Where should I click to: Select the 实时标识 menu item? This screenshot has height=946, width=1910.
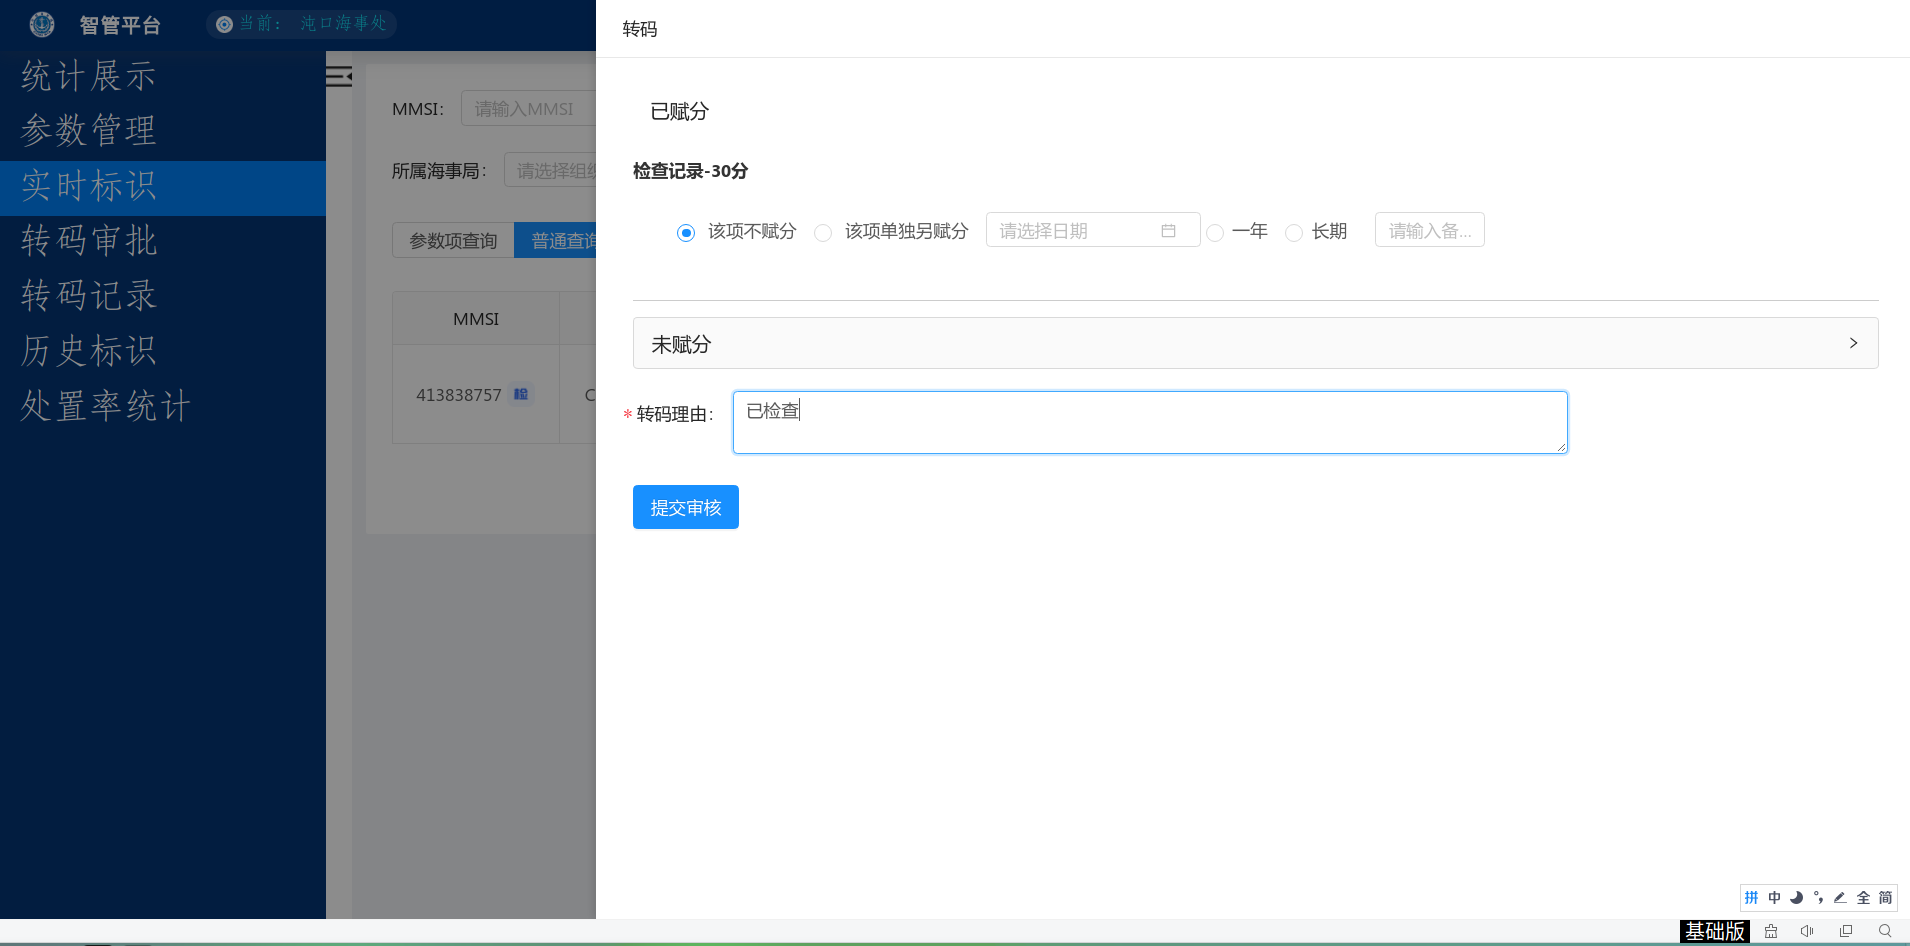point(163,188)
